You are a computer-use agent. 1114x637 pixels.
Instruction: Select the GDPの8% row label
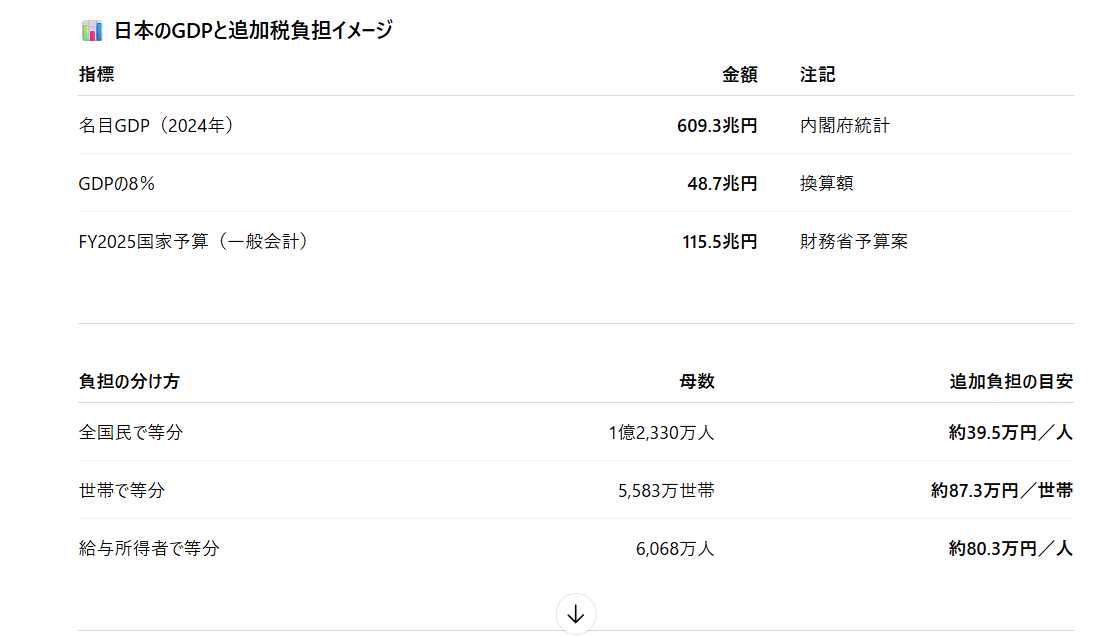117,184
